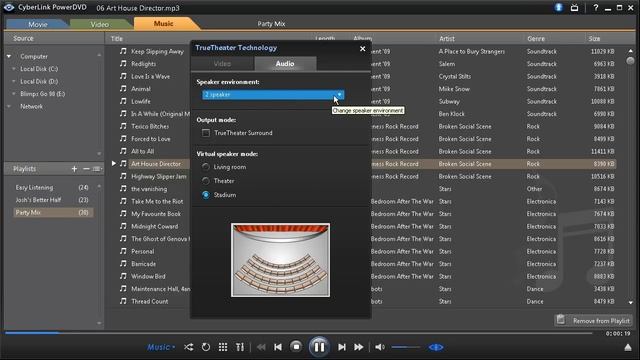Open the equalizer settings icon

[240, 347]
